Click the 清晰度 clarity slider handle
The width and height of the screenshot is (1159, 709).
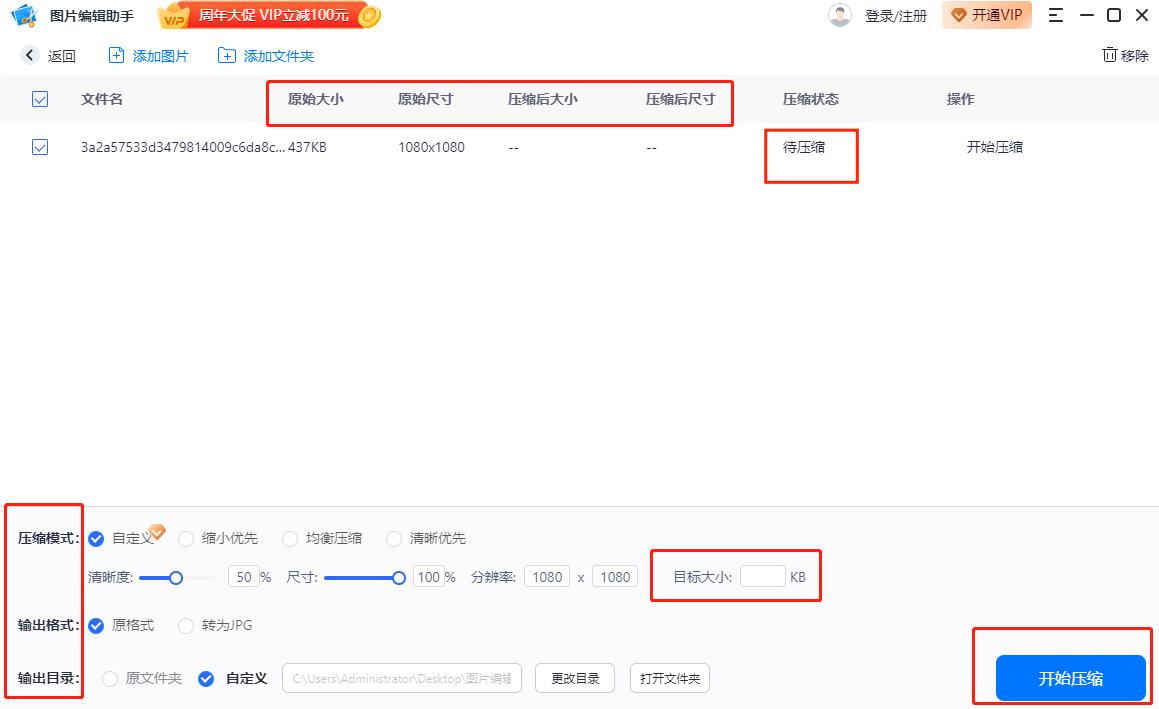pyautogui.click(x=176, y=577)
